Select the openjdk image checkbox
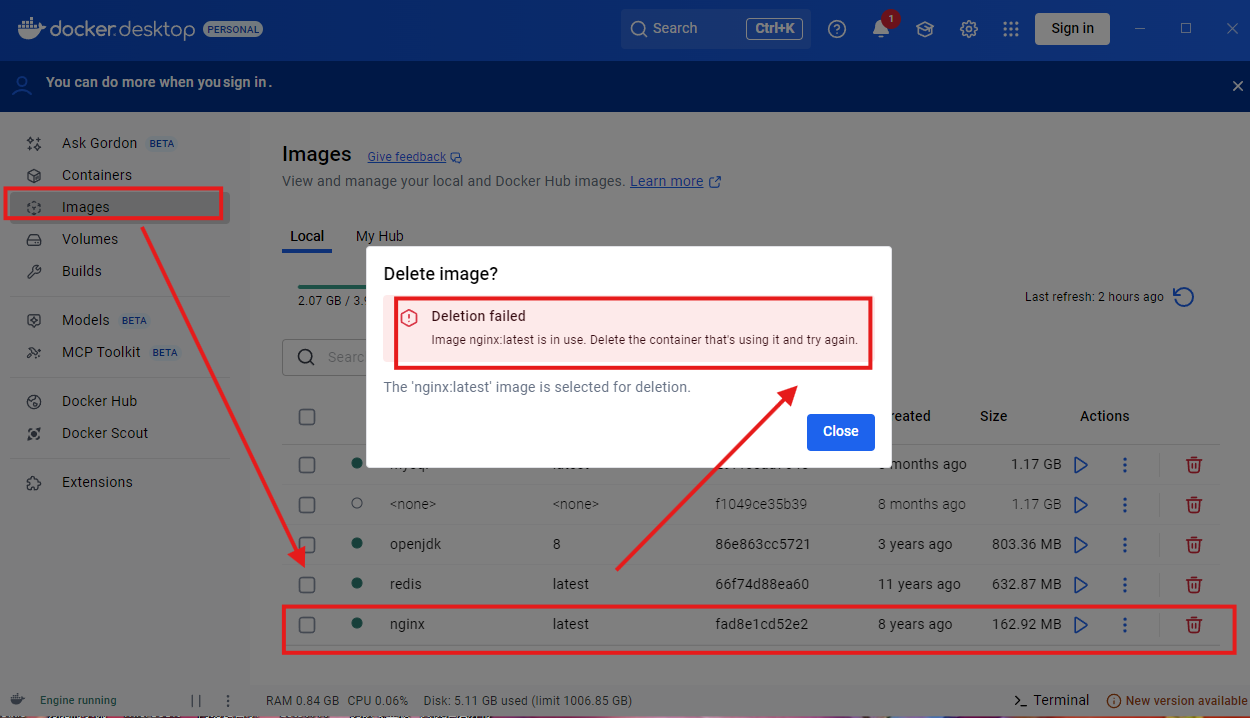 coord(307,544)
